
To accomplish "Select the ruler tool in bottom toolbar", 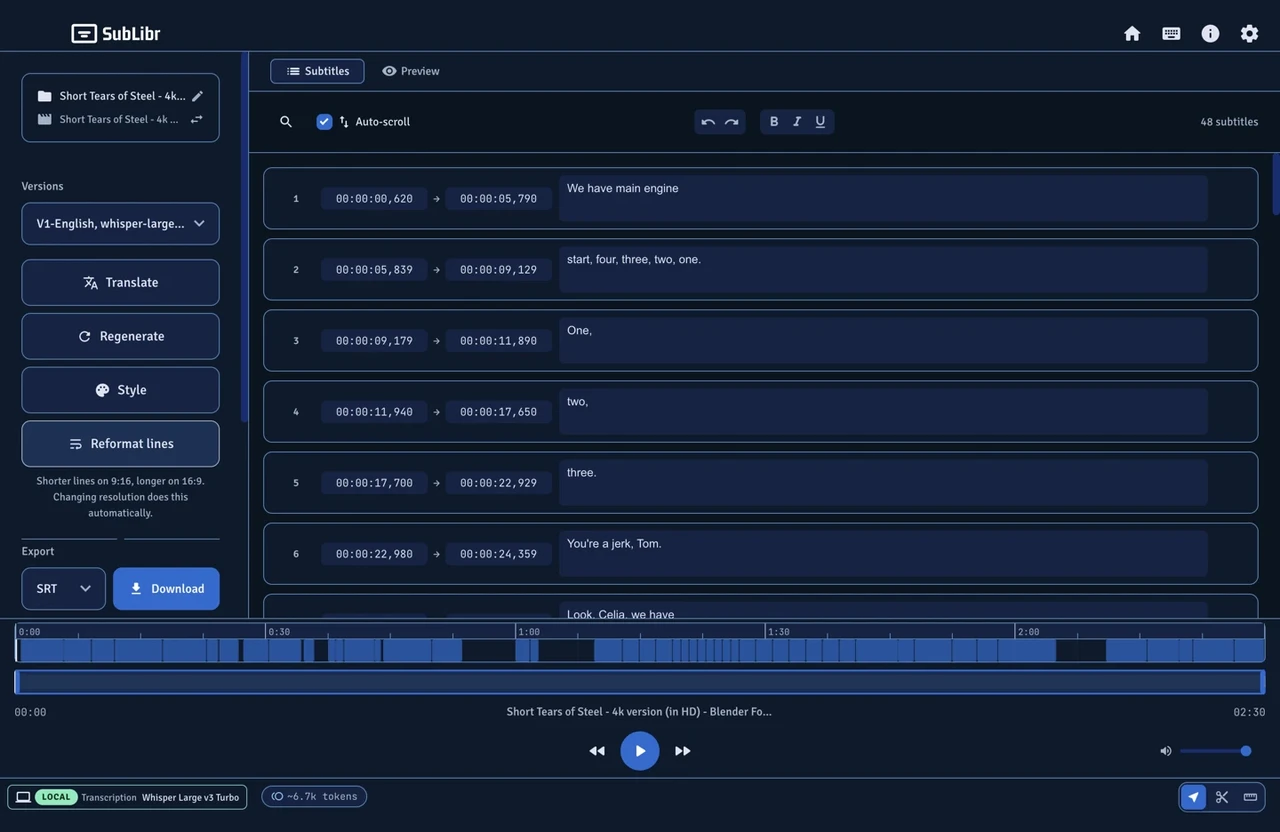I will point(1250,797).
